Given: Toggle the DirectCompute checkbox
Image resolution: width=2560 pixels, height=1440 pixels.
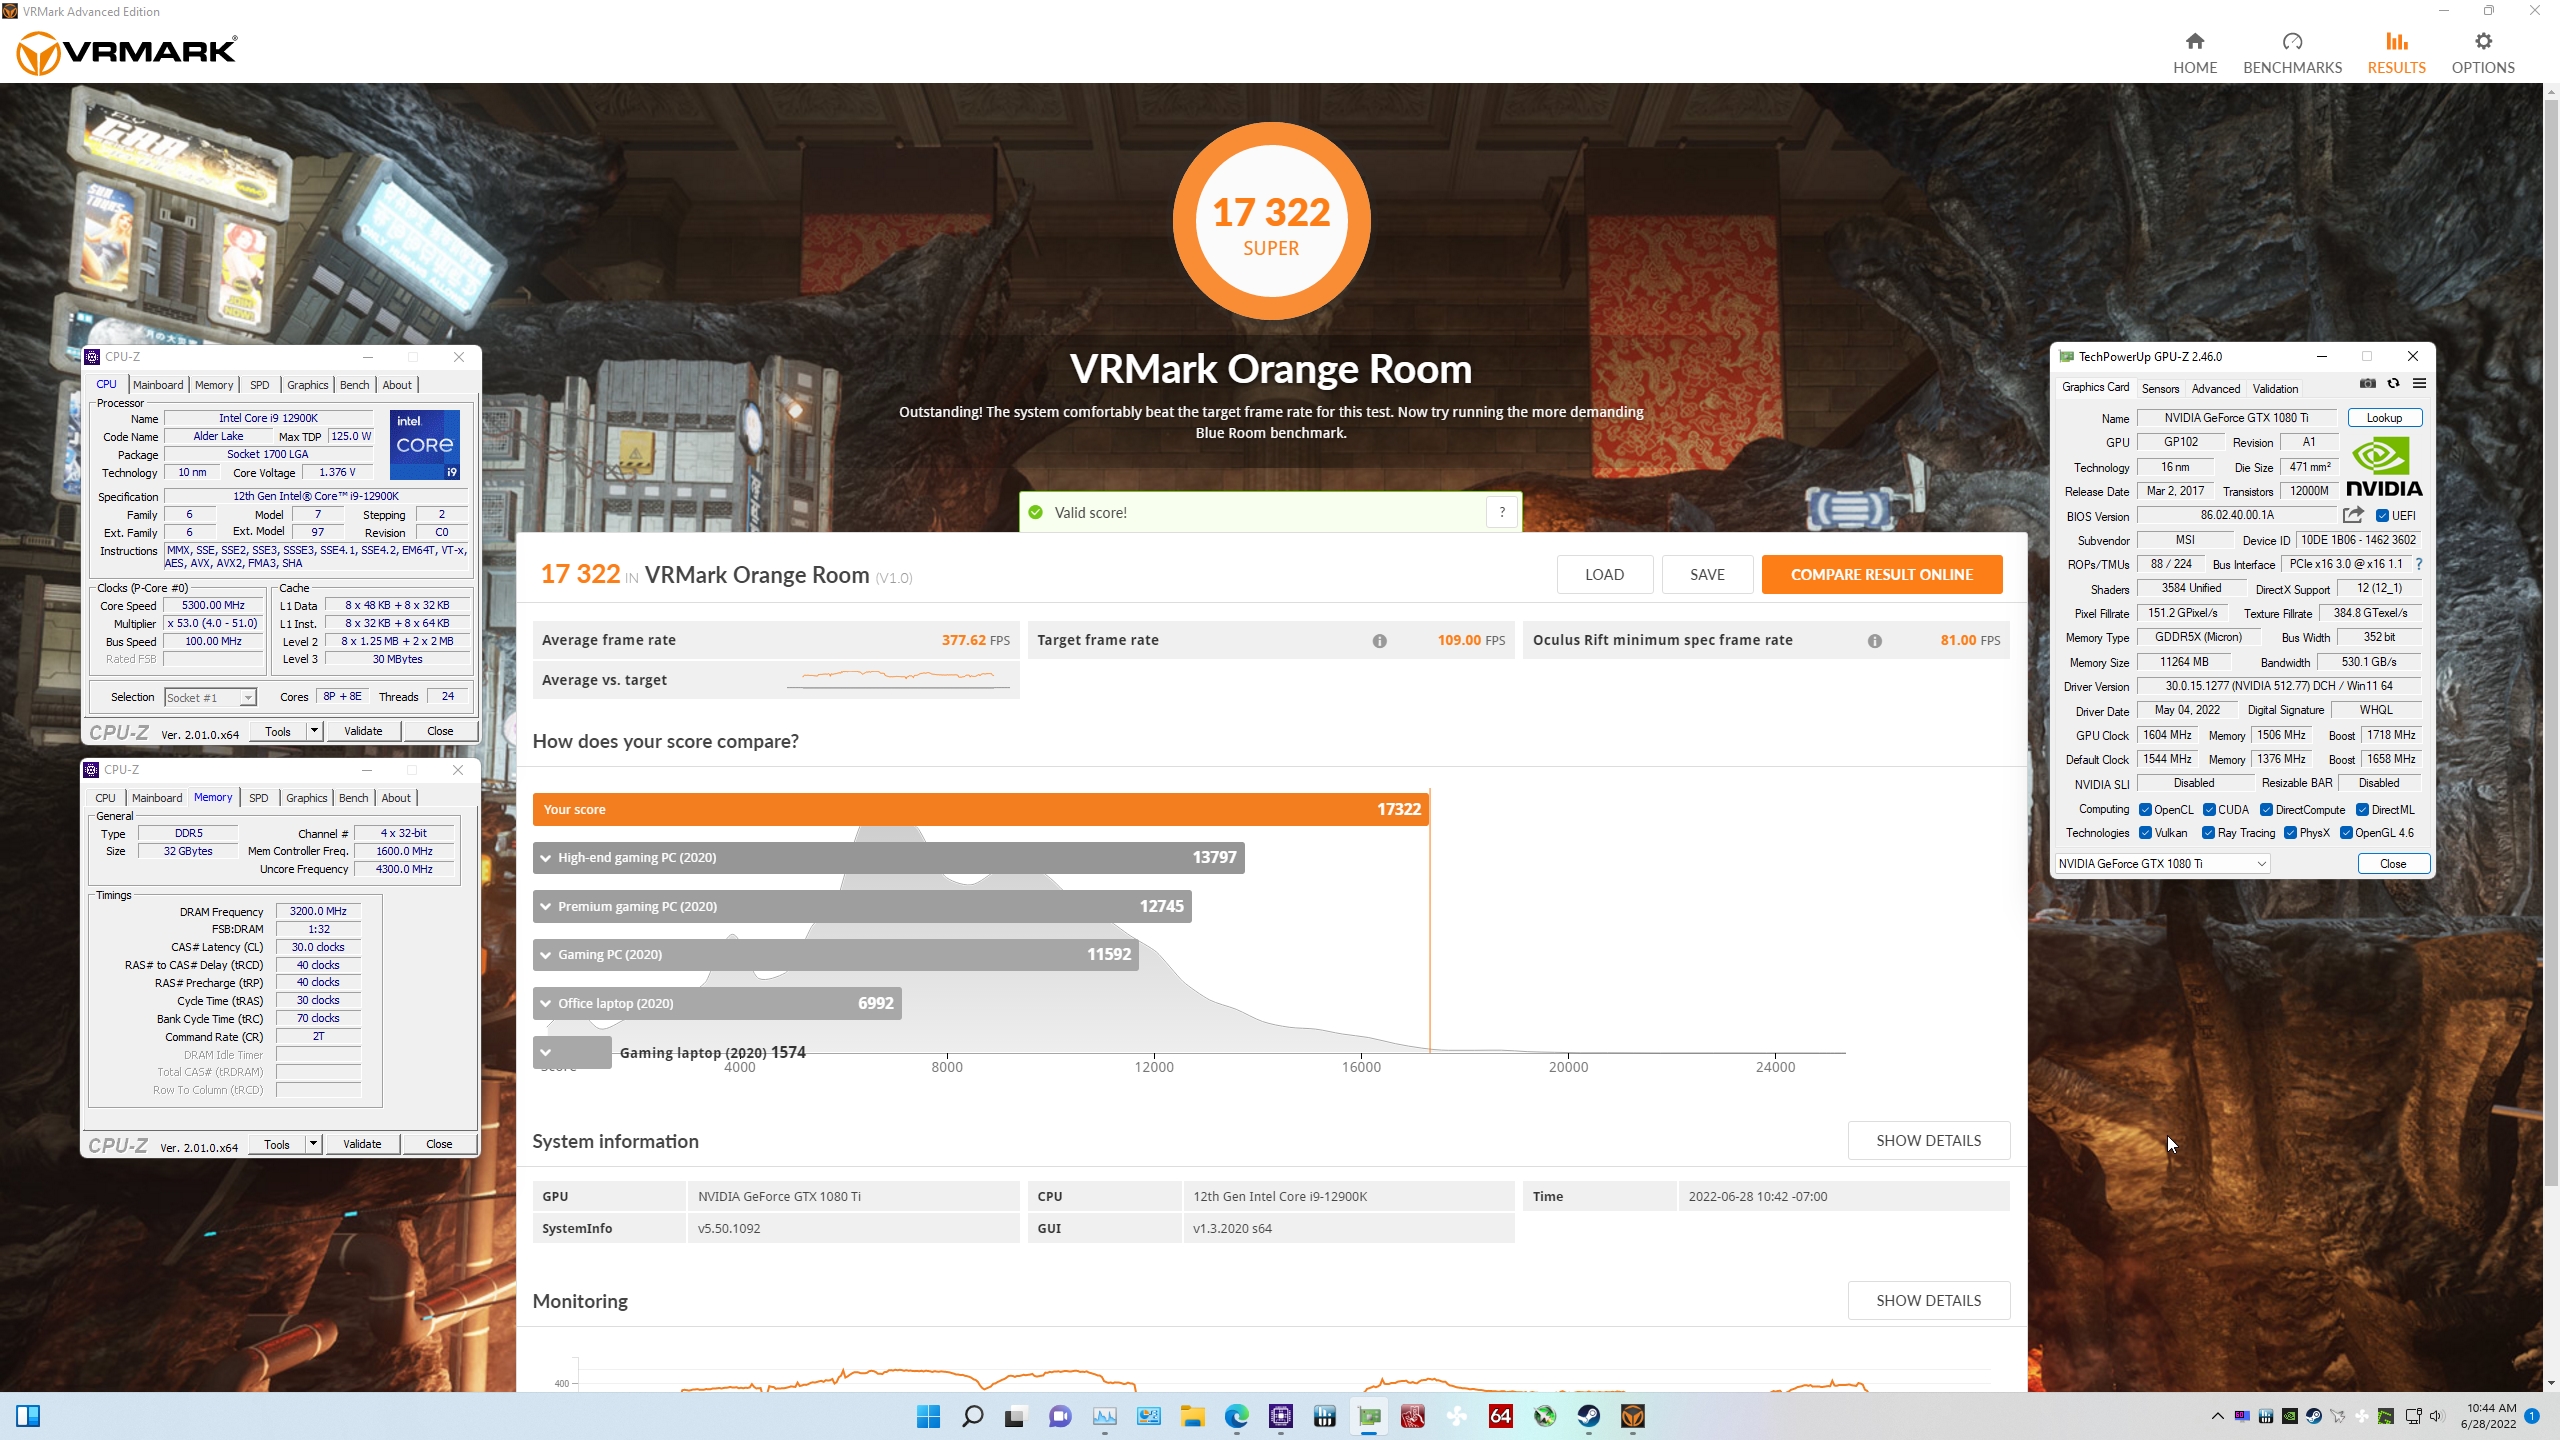Looking at the screenshot, I should point(2267,810).
